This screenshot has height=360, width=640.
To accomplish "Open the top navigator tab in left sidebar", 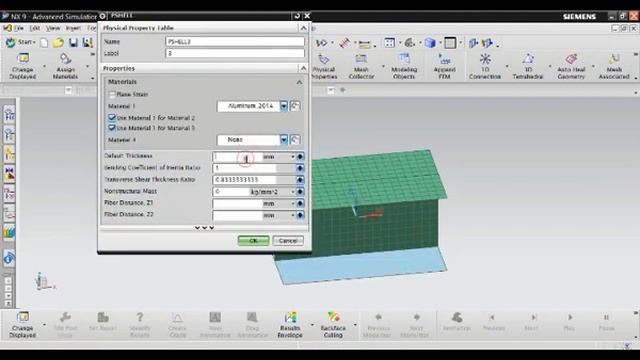I will point(9,114).
